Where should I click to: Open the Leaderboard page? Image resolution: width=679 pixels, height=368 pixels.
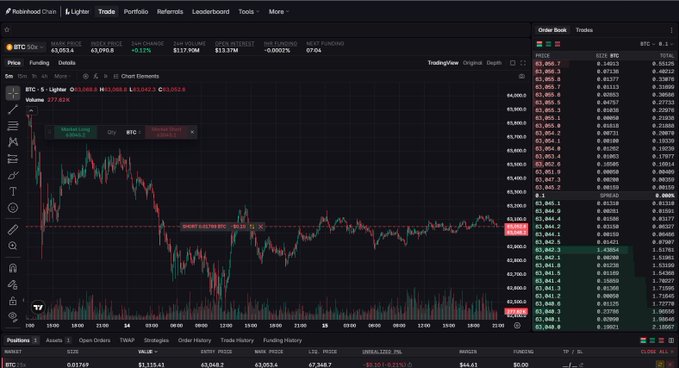click(211, 12)
